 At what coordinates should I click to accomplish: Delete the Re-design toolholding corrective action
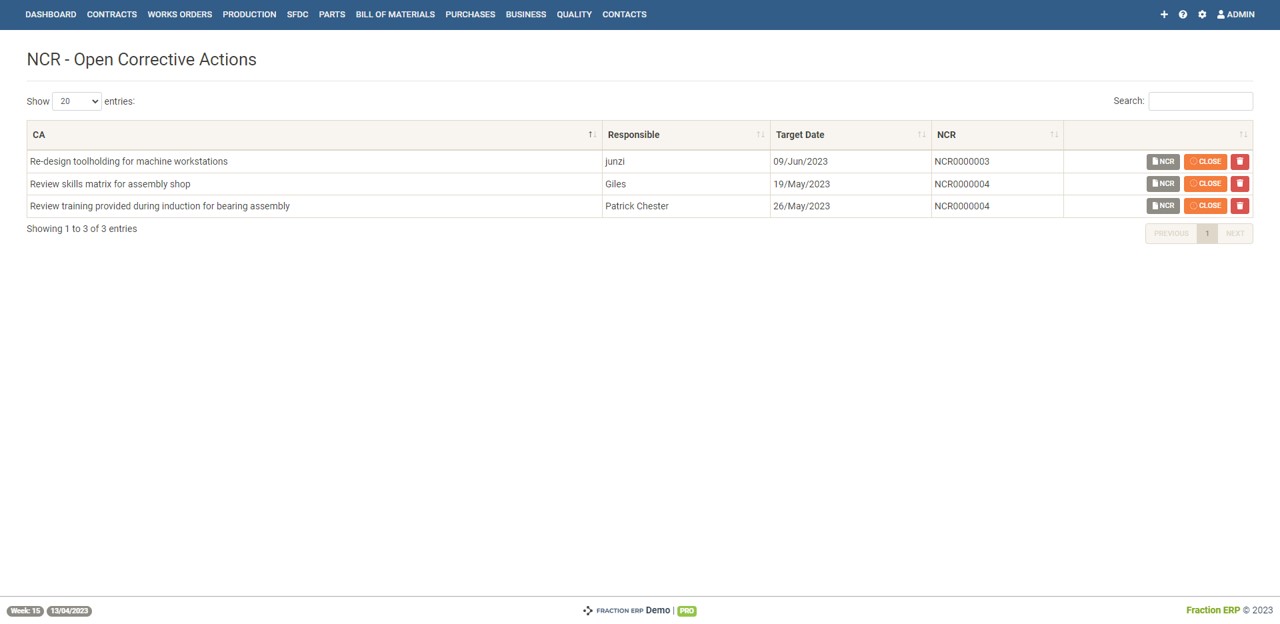coord(1240,162)
